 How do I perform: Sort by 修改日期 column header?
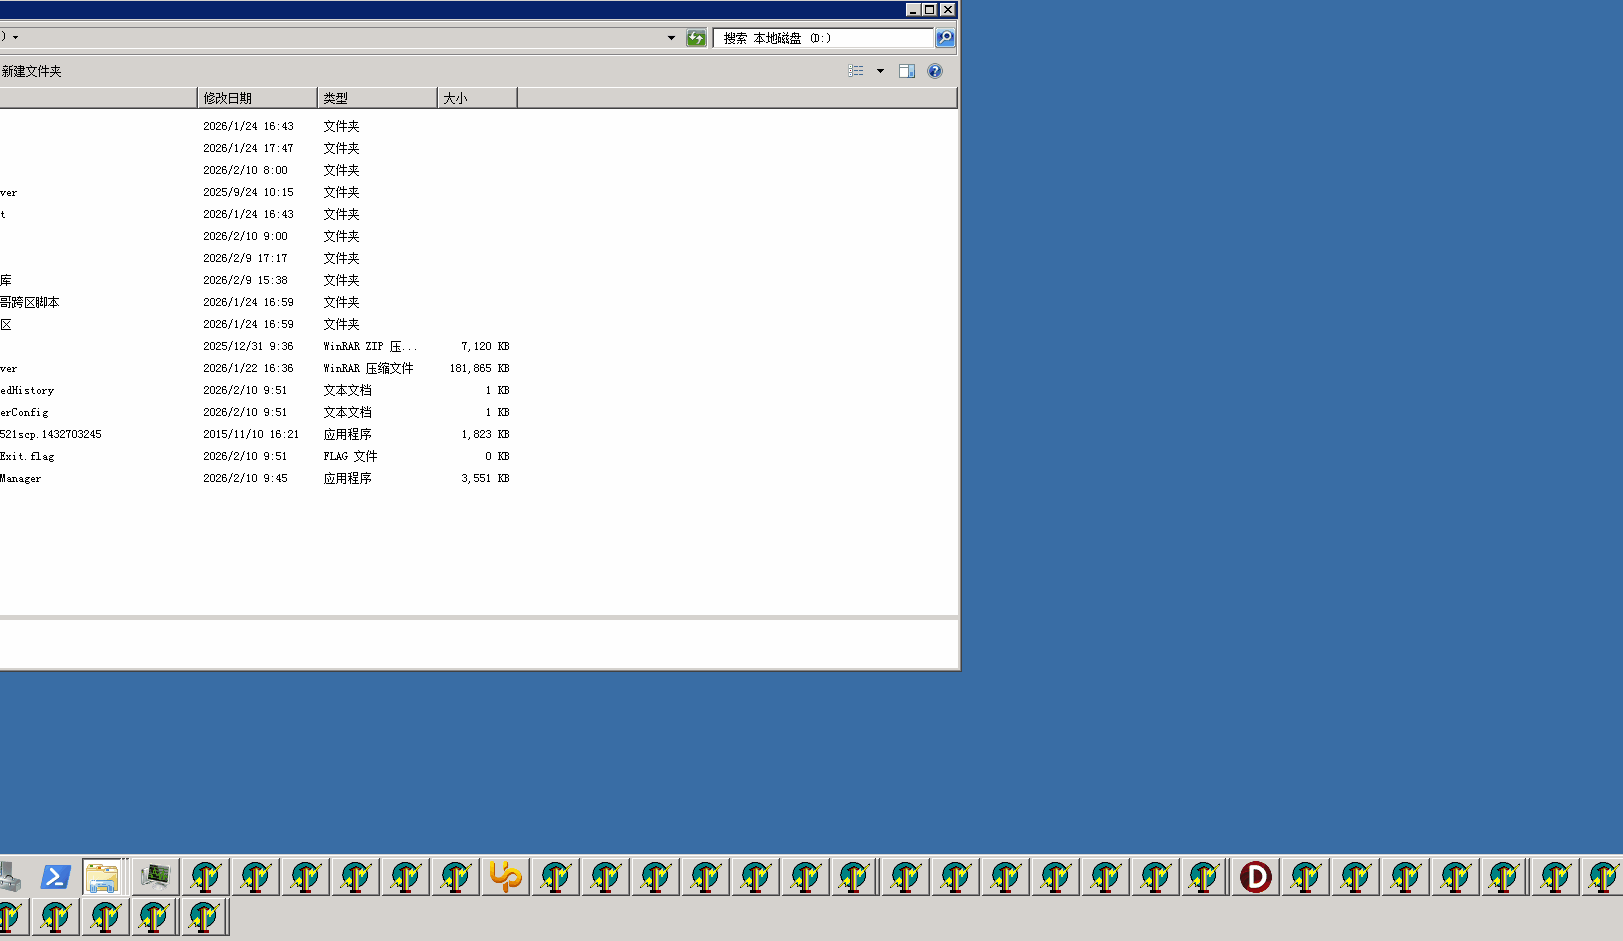[x=257, y=98]
